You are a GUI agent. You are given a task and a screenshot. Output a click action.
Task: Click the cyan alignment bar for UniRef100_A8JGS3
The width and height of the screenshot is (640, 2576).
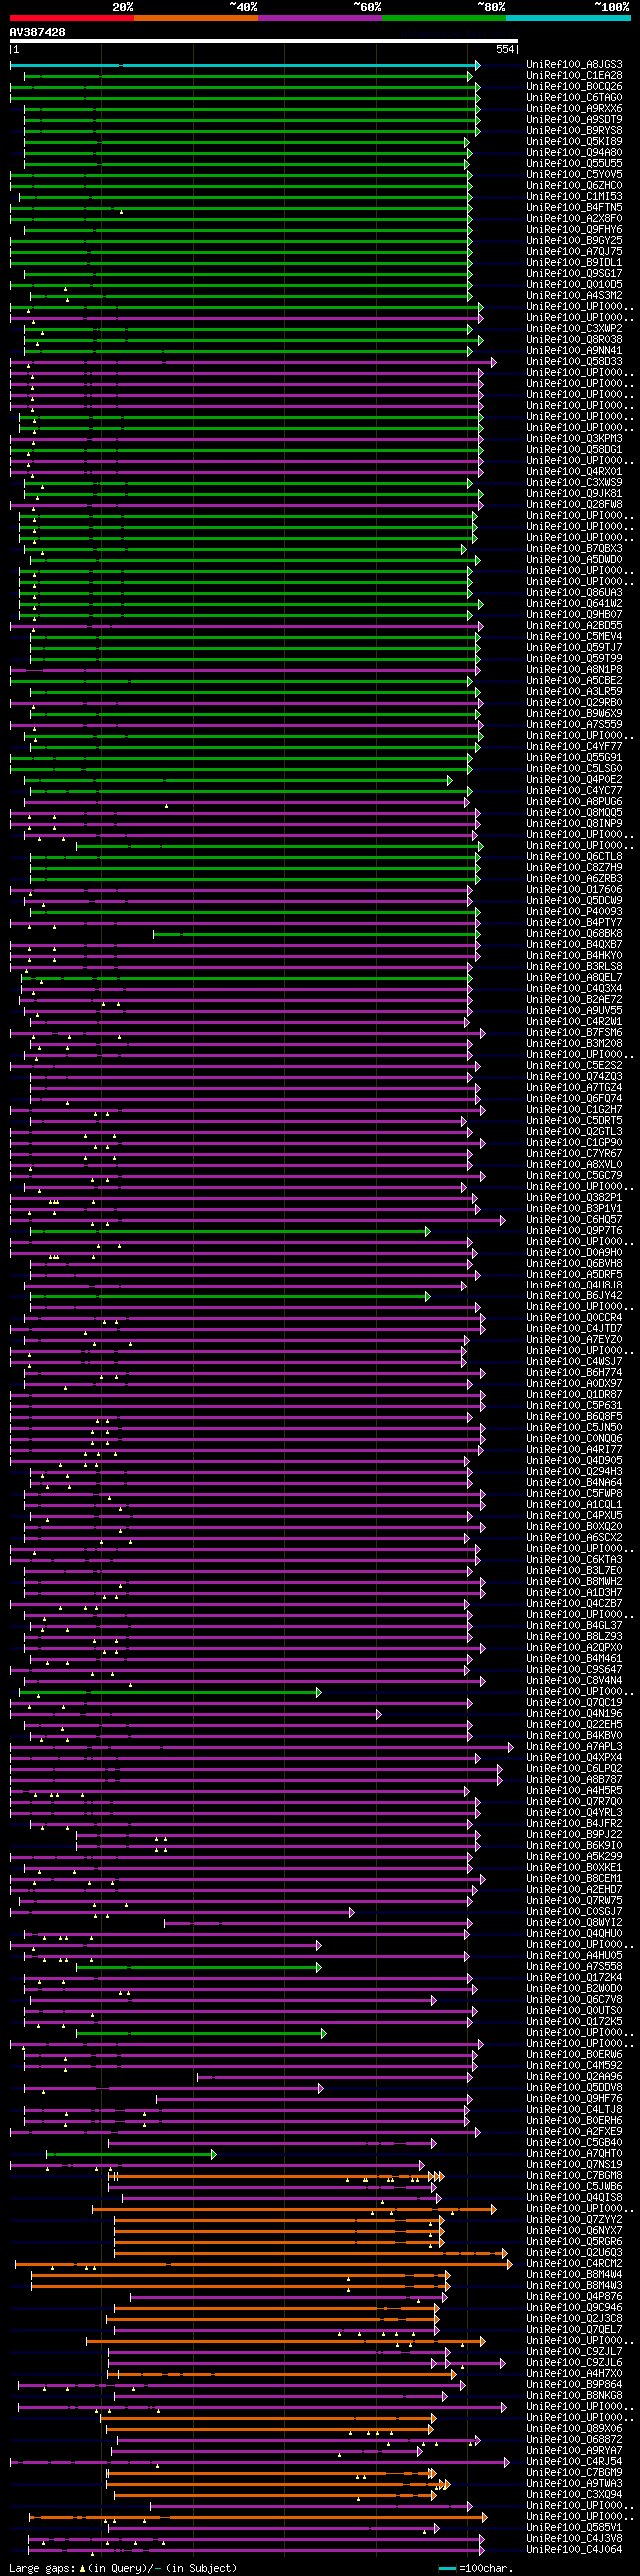point(245,65)
